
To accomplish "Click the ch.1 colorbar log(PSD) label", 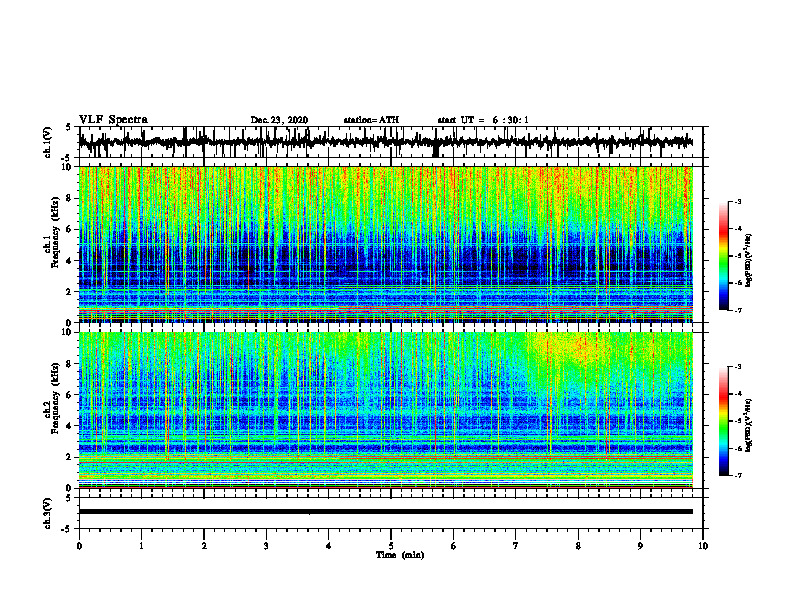I will [x=750, y=260].
